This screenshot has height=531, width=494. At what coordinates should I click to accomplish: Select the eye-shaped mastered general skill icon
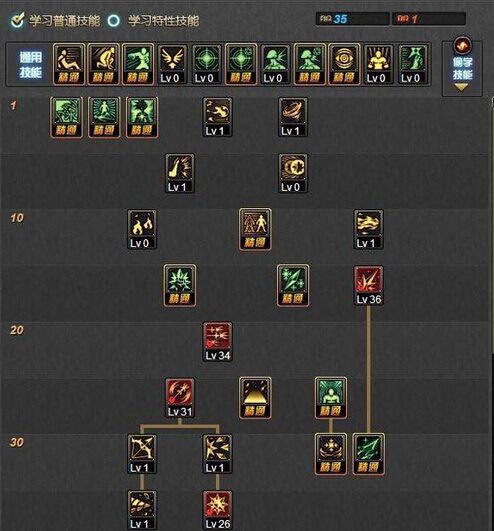(x=344, y=64)
